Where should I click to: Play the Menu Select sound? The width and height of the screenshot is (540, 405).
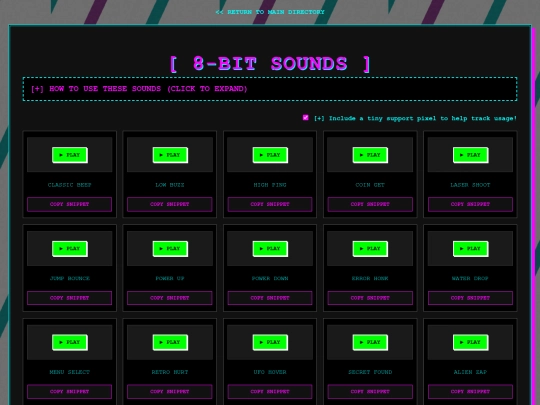70,342
